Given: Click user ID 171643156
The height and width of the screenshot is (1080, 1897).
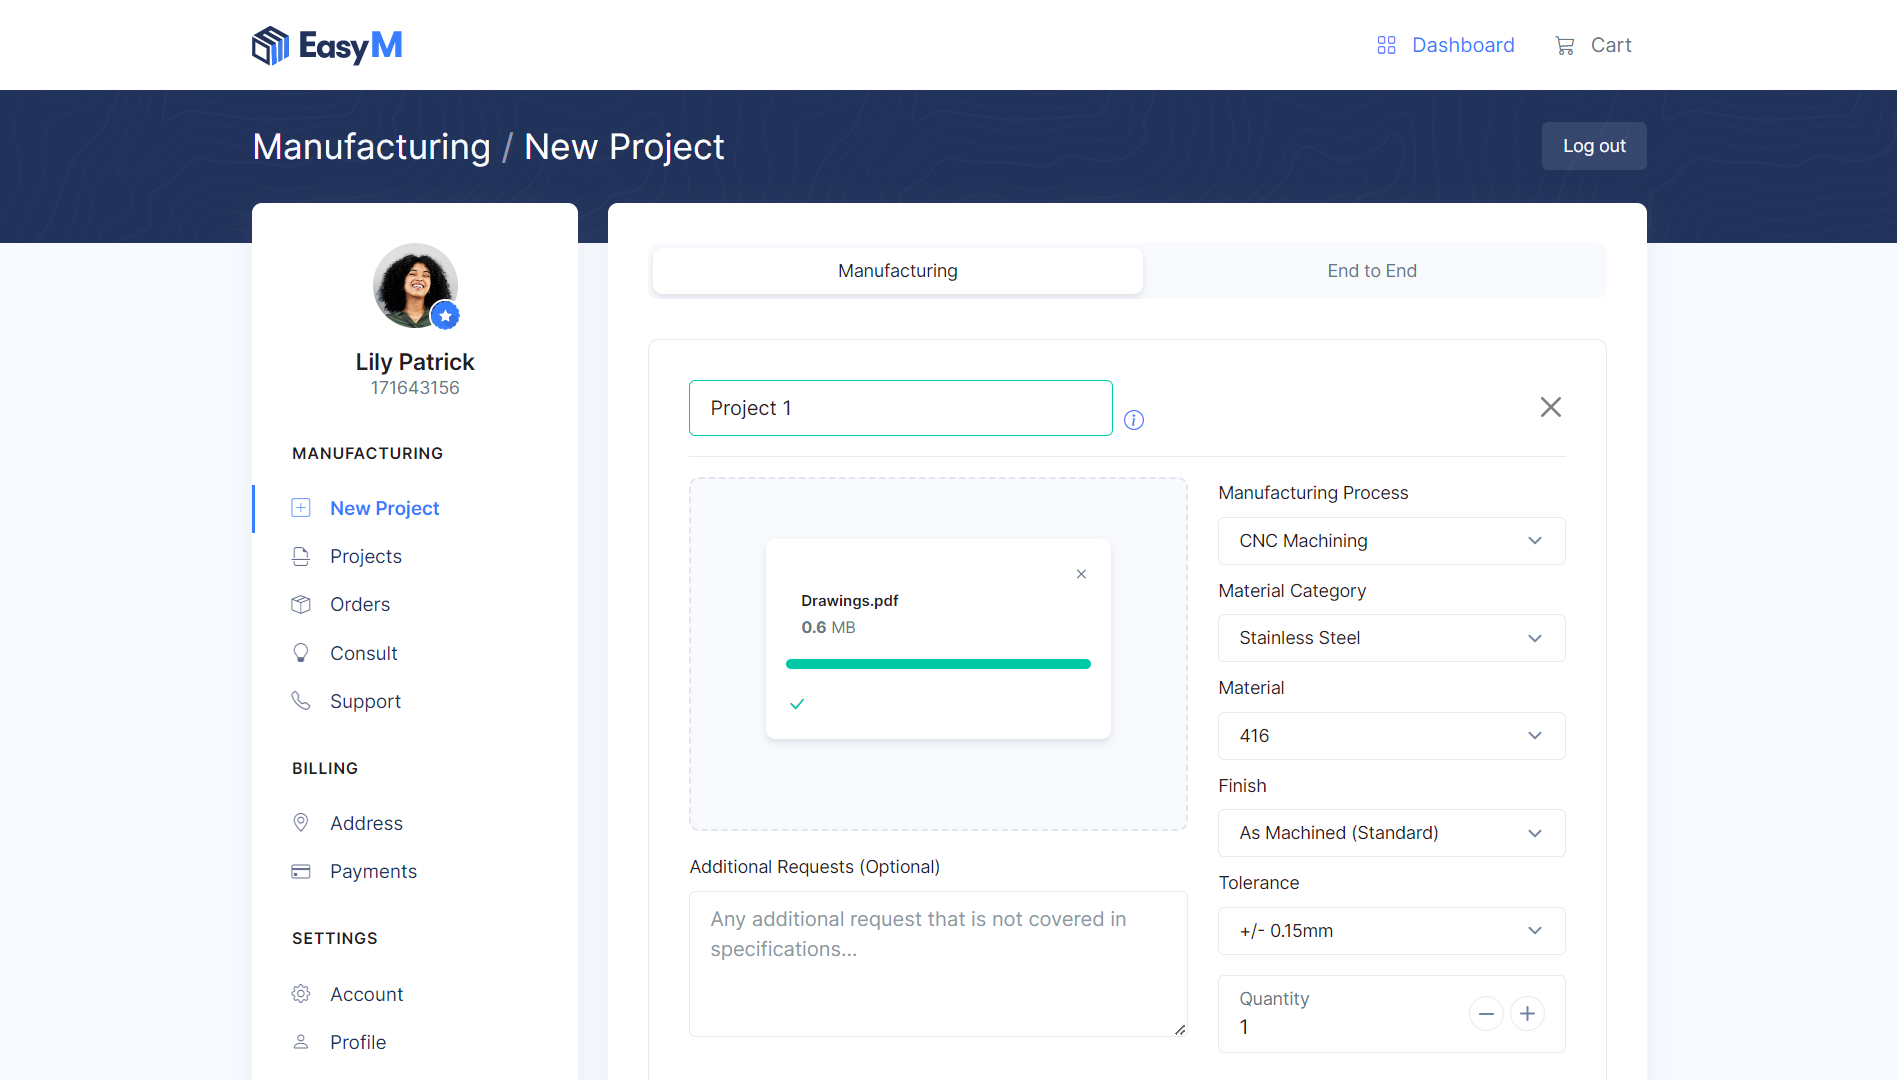Looking at the screenshot, I should tap(415, 388).
